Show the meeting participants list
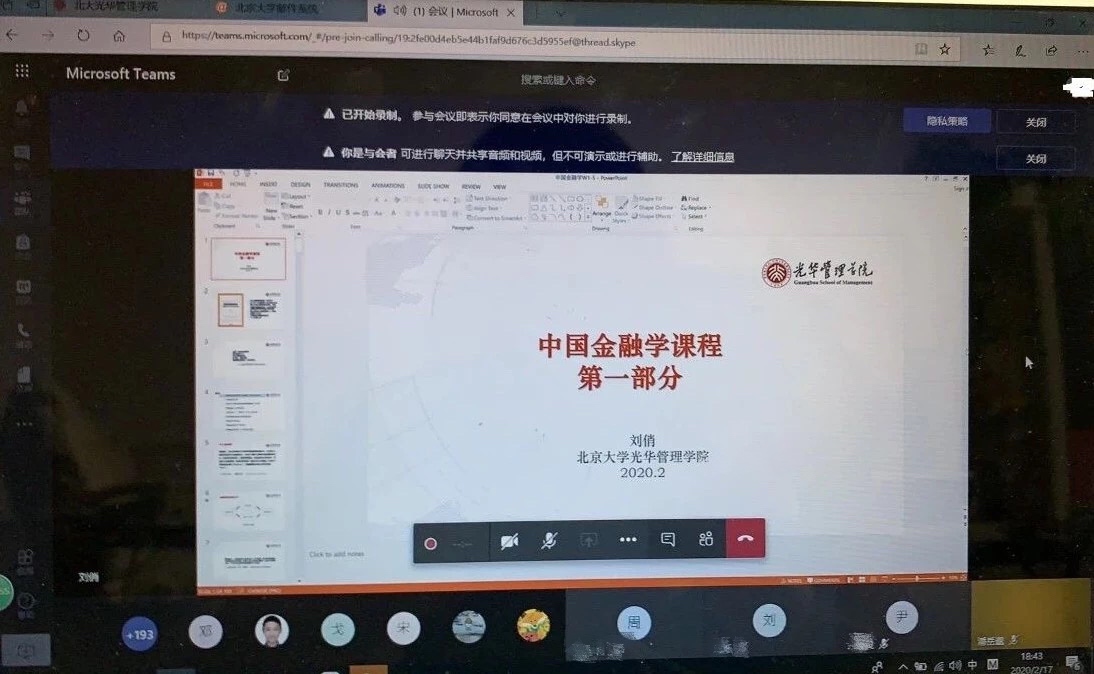The image size is (1094, 674). [x=706, y=540]
